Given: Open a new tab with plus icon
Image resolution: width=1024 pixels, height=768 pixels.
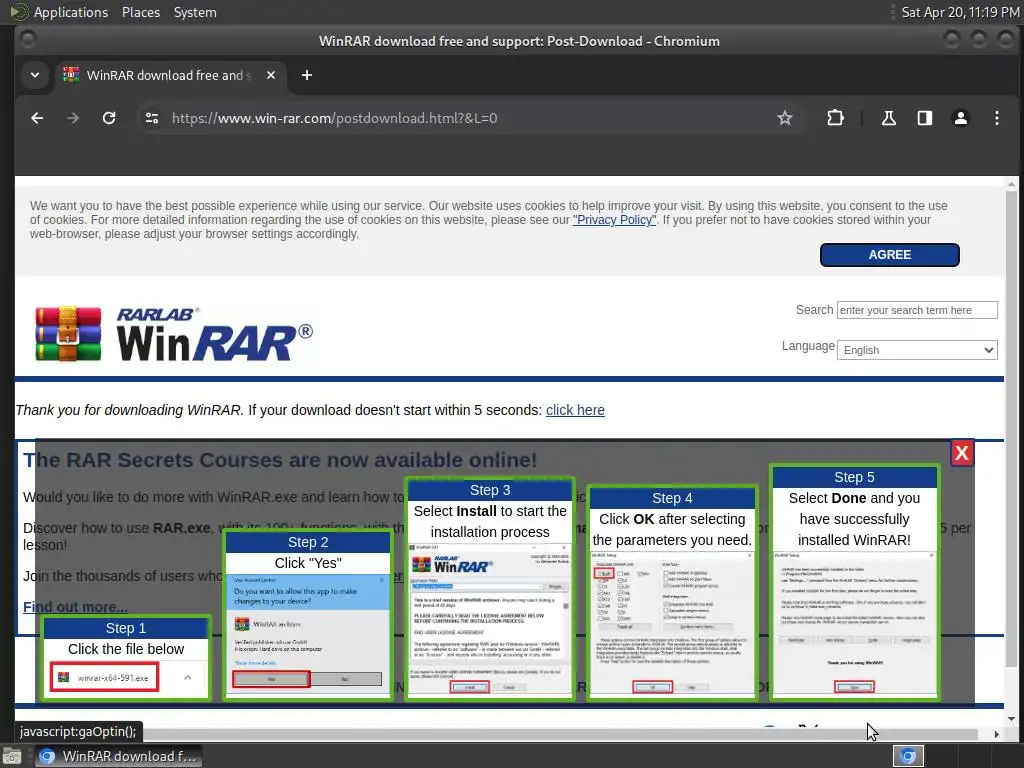Looking at the screenshot, I should [x=307, y=75].
